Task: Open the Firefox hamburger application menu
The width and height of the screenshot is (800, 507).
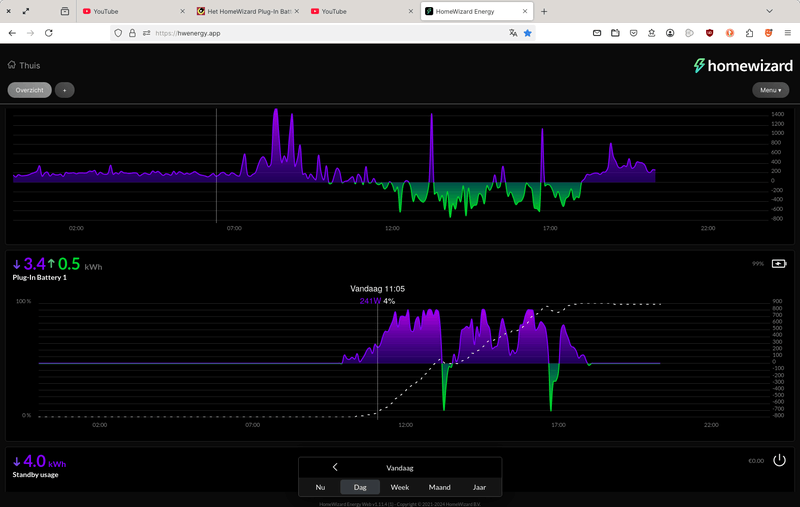Action: [788, 33]
